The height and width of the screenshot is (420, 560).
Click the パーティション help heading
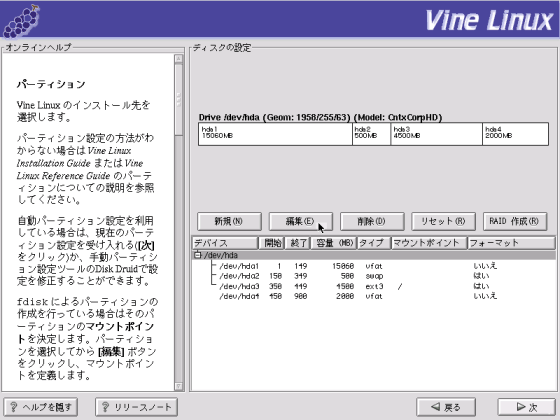51,84
